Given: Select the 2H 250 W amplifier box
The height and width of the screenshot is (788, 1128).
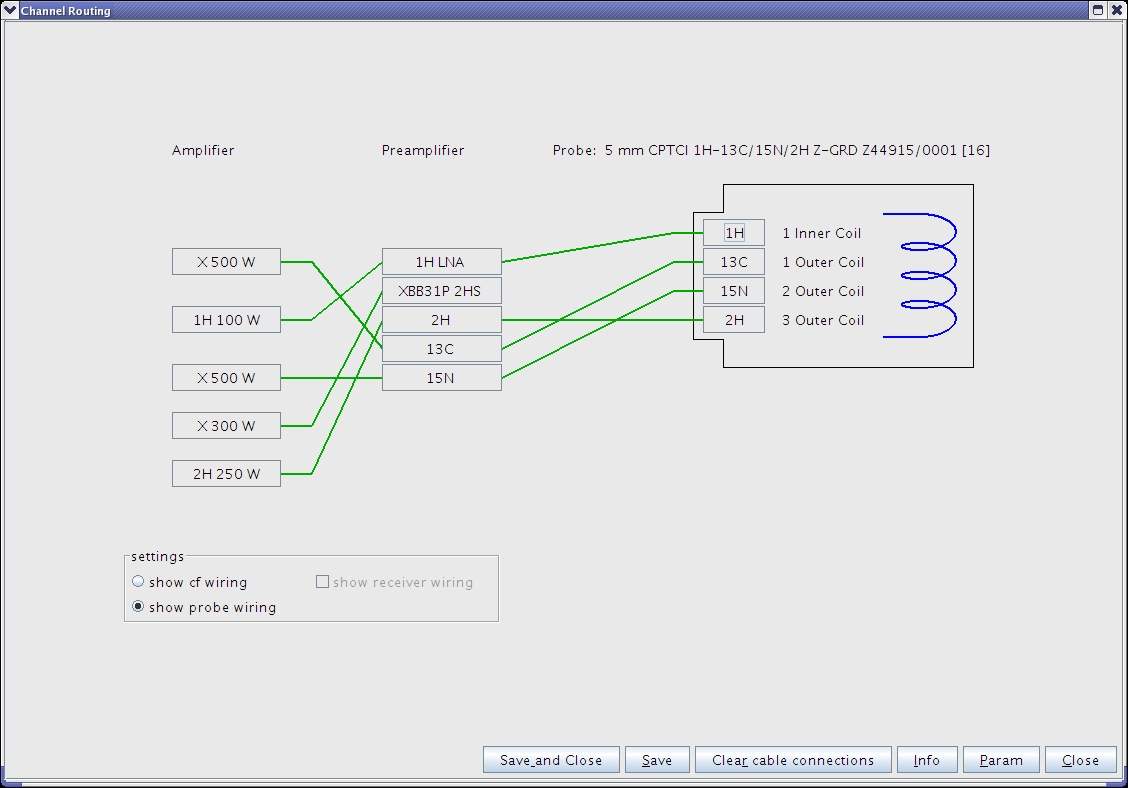Looking at the screenshot, I should coord(226,474).
